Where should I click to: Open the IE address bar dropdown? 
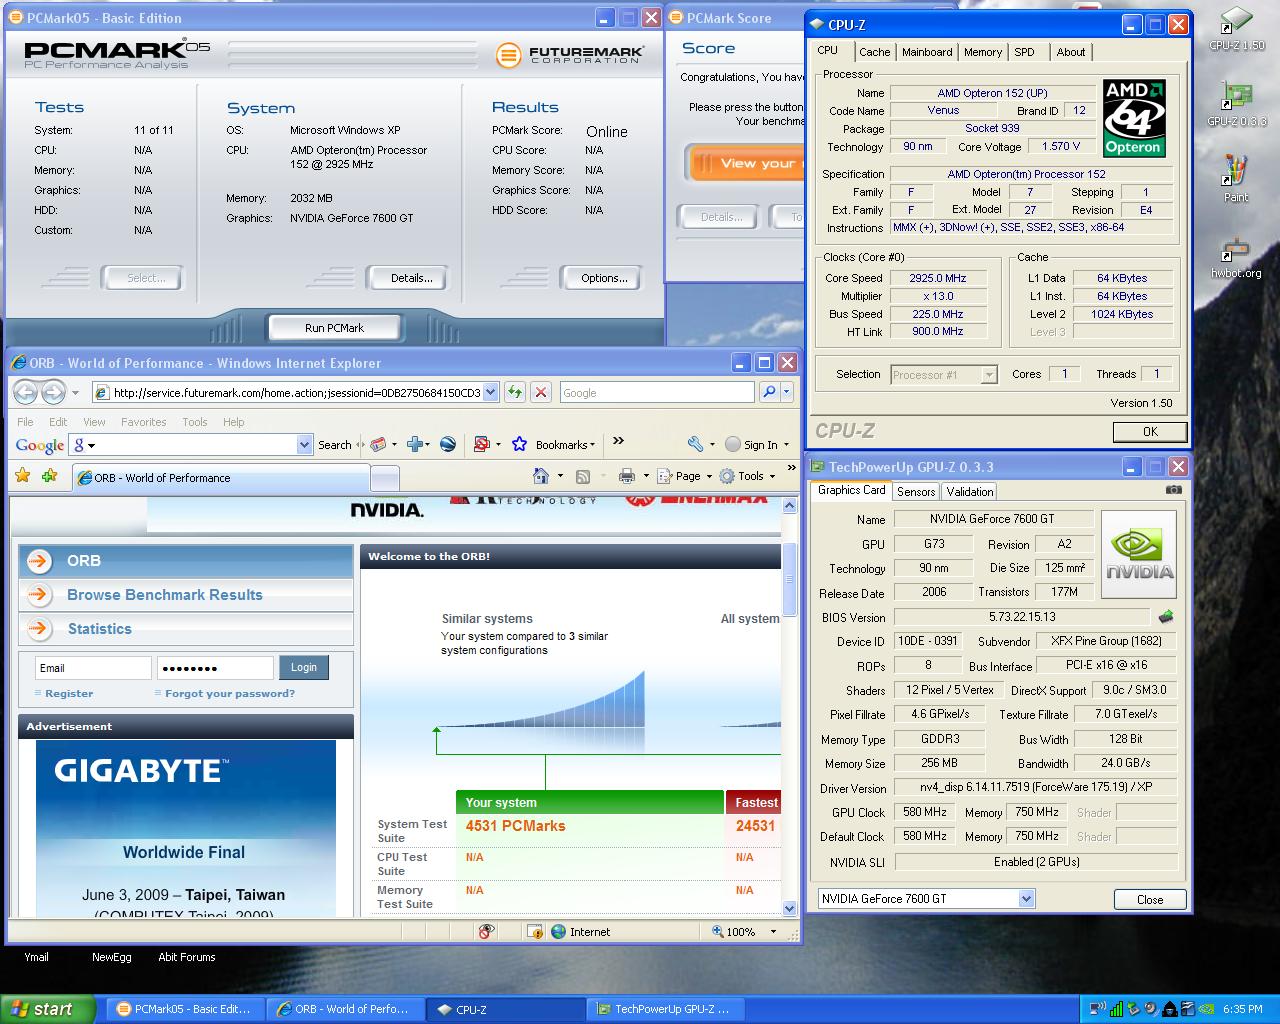(490, 392)
